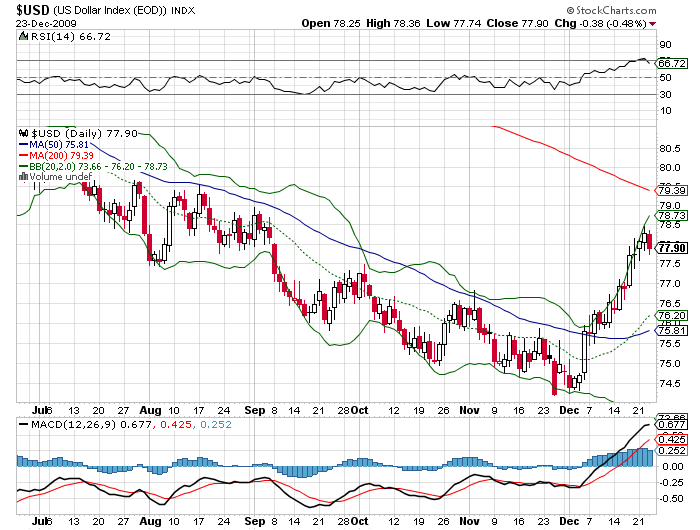
Task: Click the (US Dollar Index (EOD)) name
Action: tap(109, 10)
